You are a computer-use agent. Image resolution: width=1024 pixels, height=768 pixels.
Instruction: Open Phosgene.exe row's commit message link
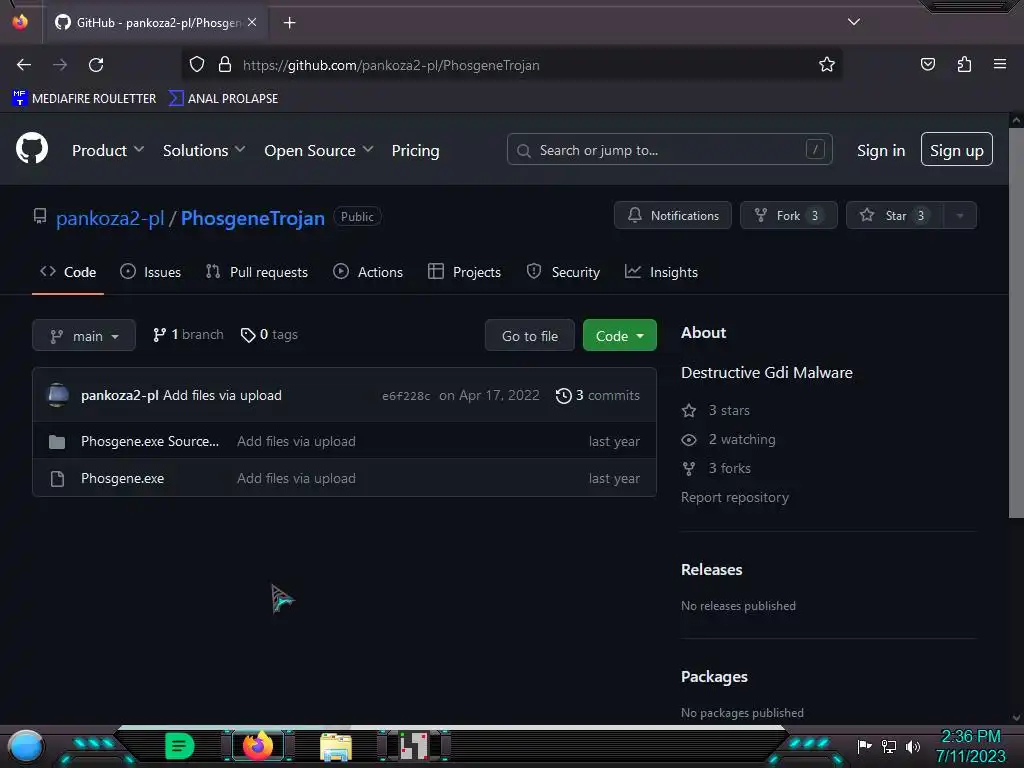[x=296, y=479]
